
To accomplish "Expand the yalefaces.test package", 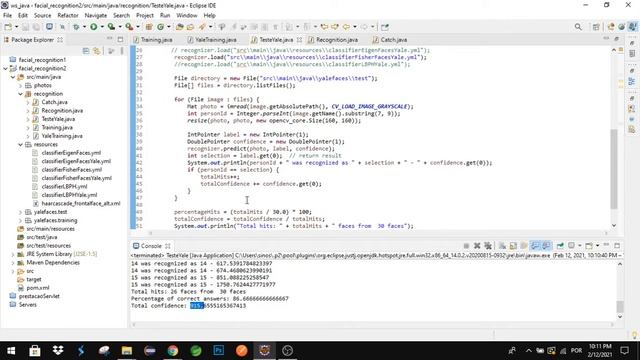I will click(20, 212).
